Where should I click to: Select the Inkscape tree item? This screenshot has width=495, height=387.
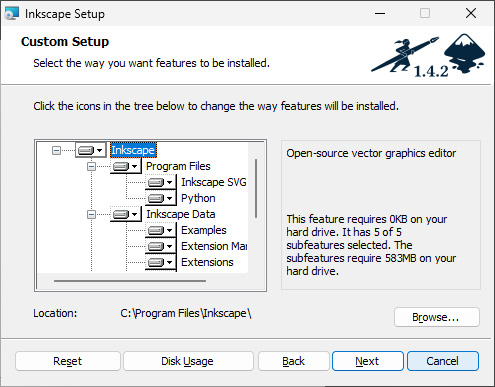[133, 150]
